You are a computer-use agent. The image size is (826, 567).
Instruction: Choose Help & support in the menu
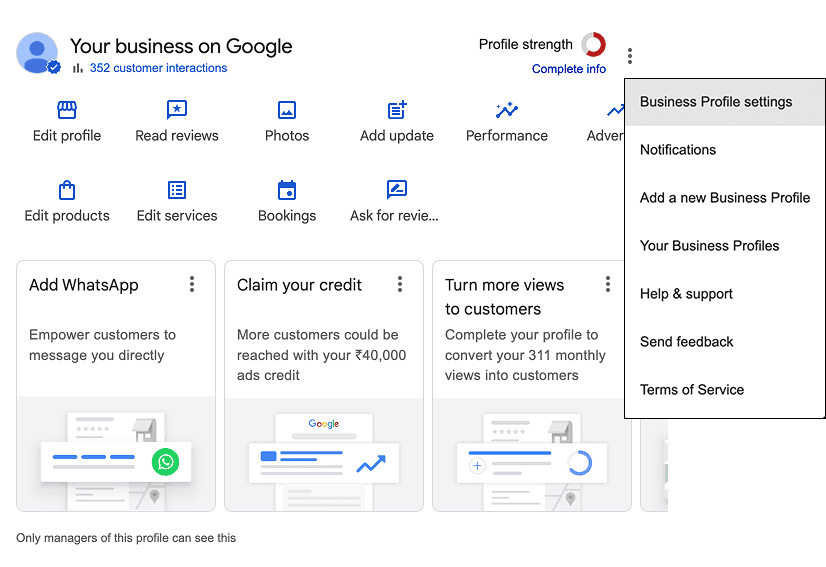tap(725, 294)
